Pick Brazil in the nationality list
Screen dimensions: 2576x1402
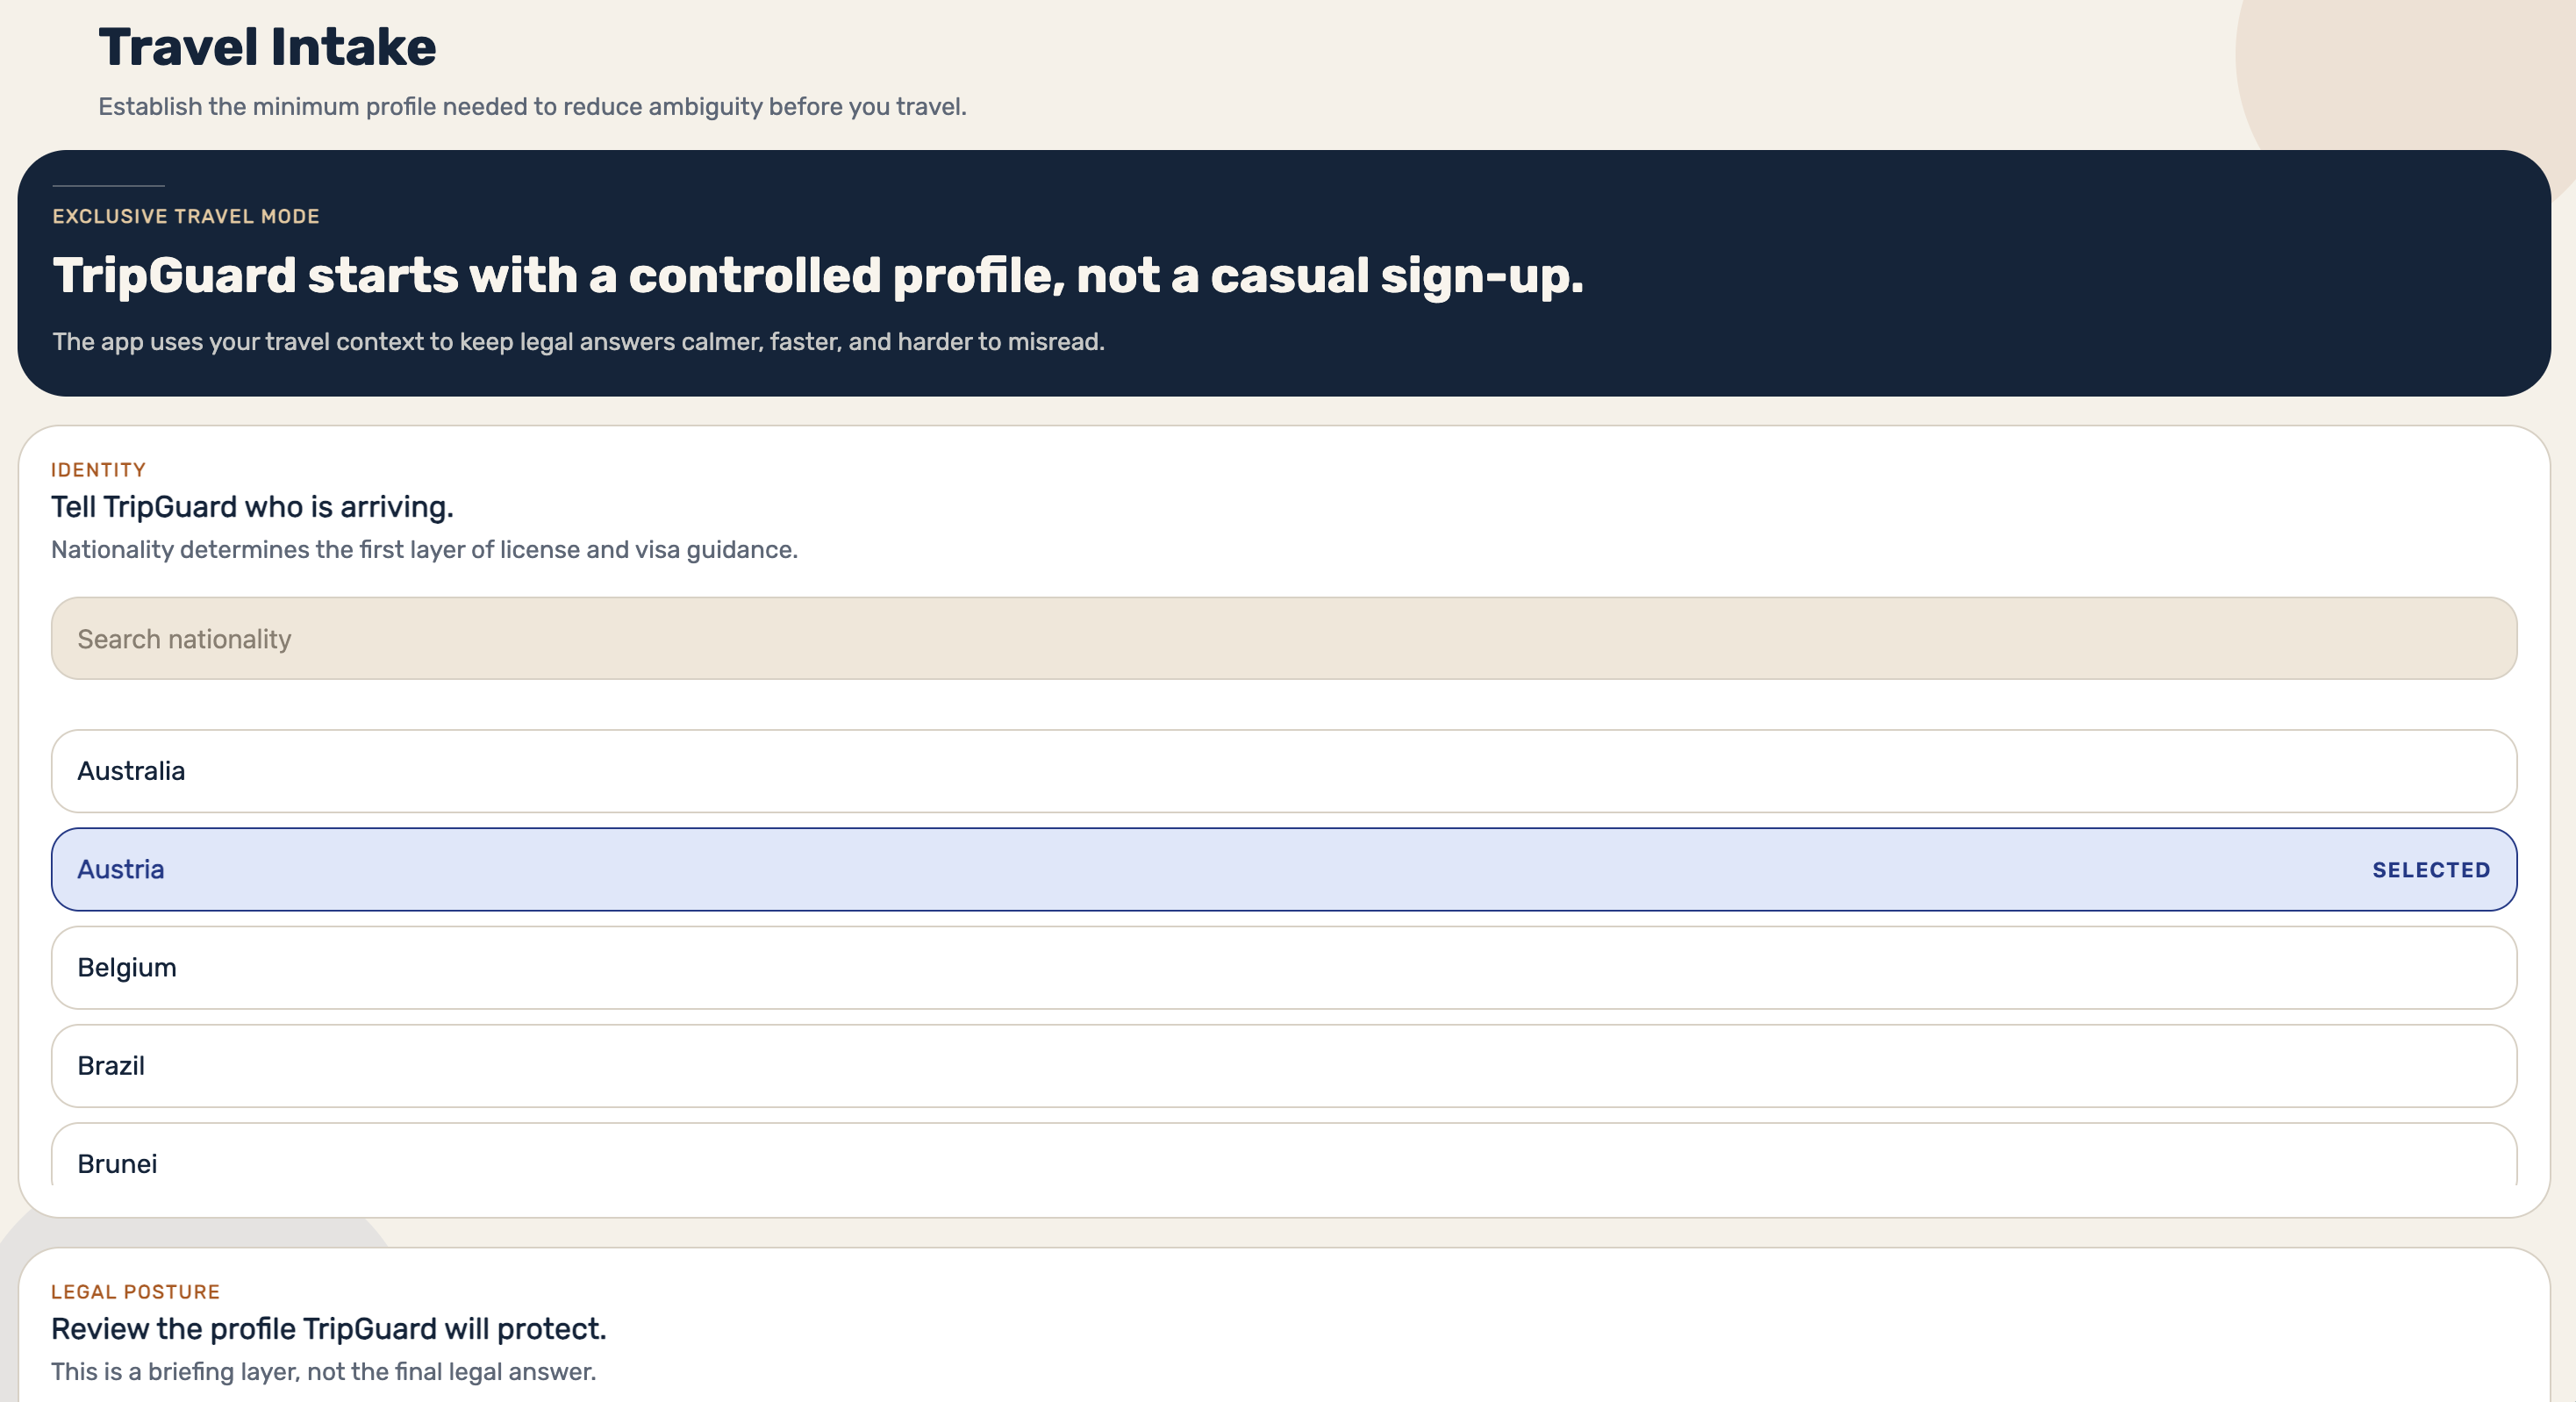tap(1284, 1066)
